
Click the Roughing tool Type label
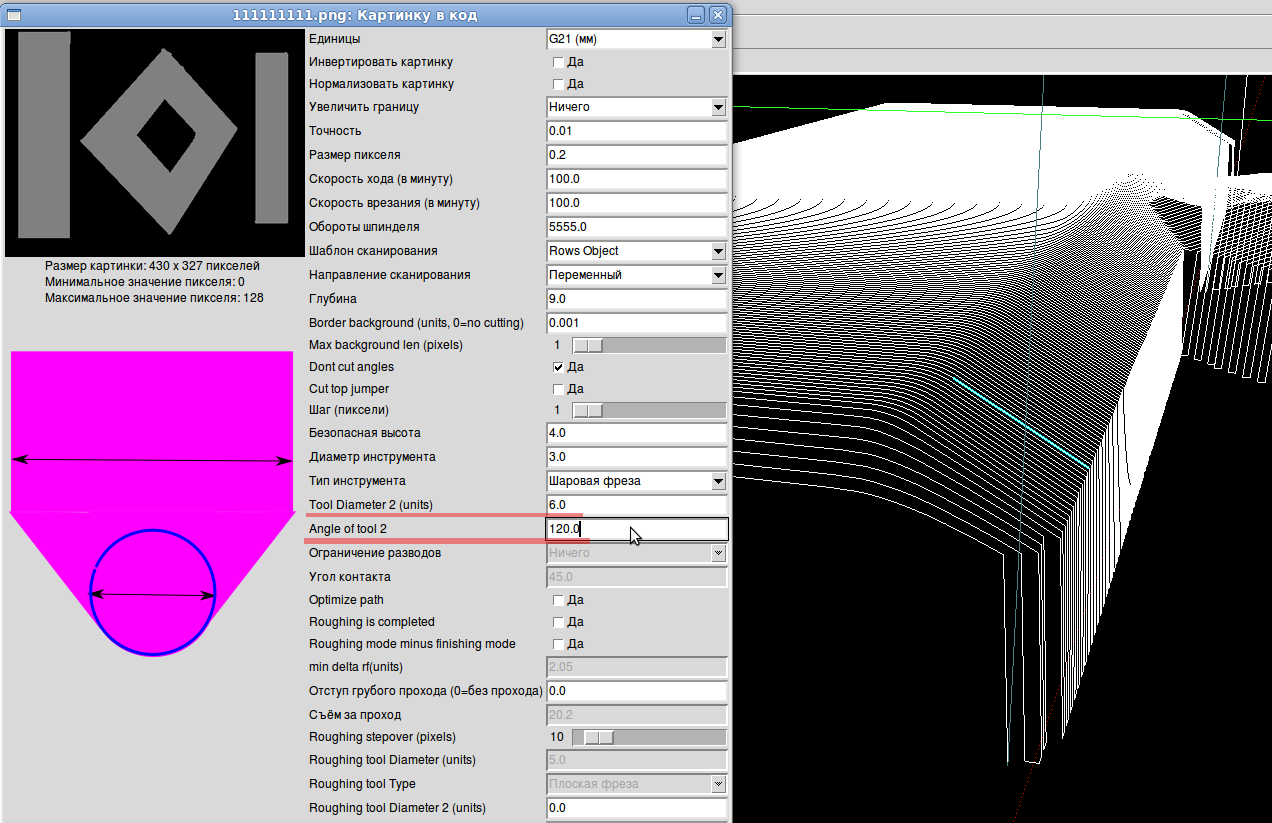362,784
